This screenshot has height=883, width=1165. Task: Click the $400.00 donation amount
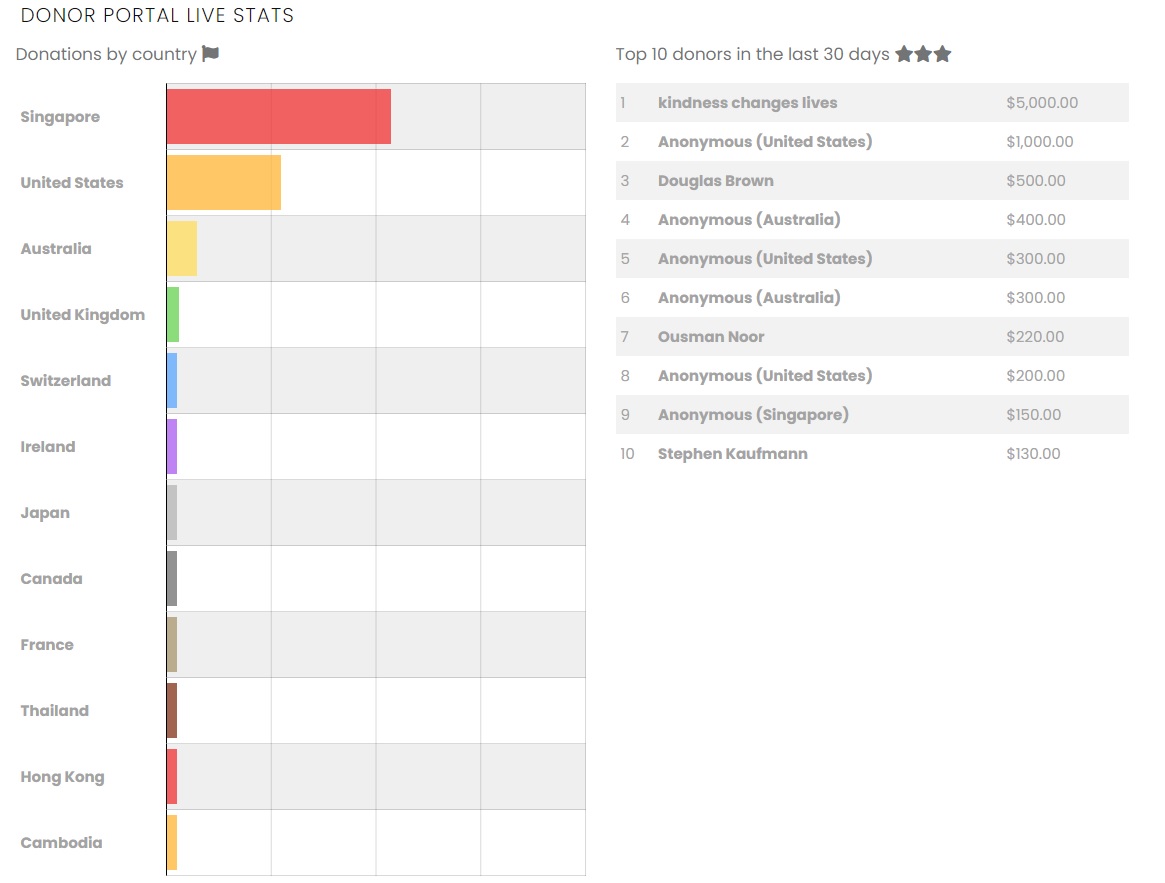tap(1036, 219)
